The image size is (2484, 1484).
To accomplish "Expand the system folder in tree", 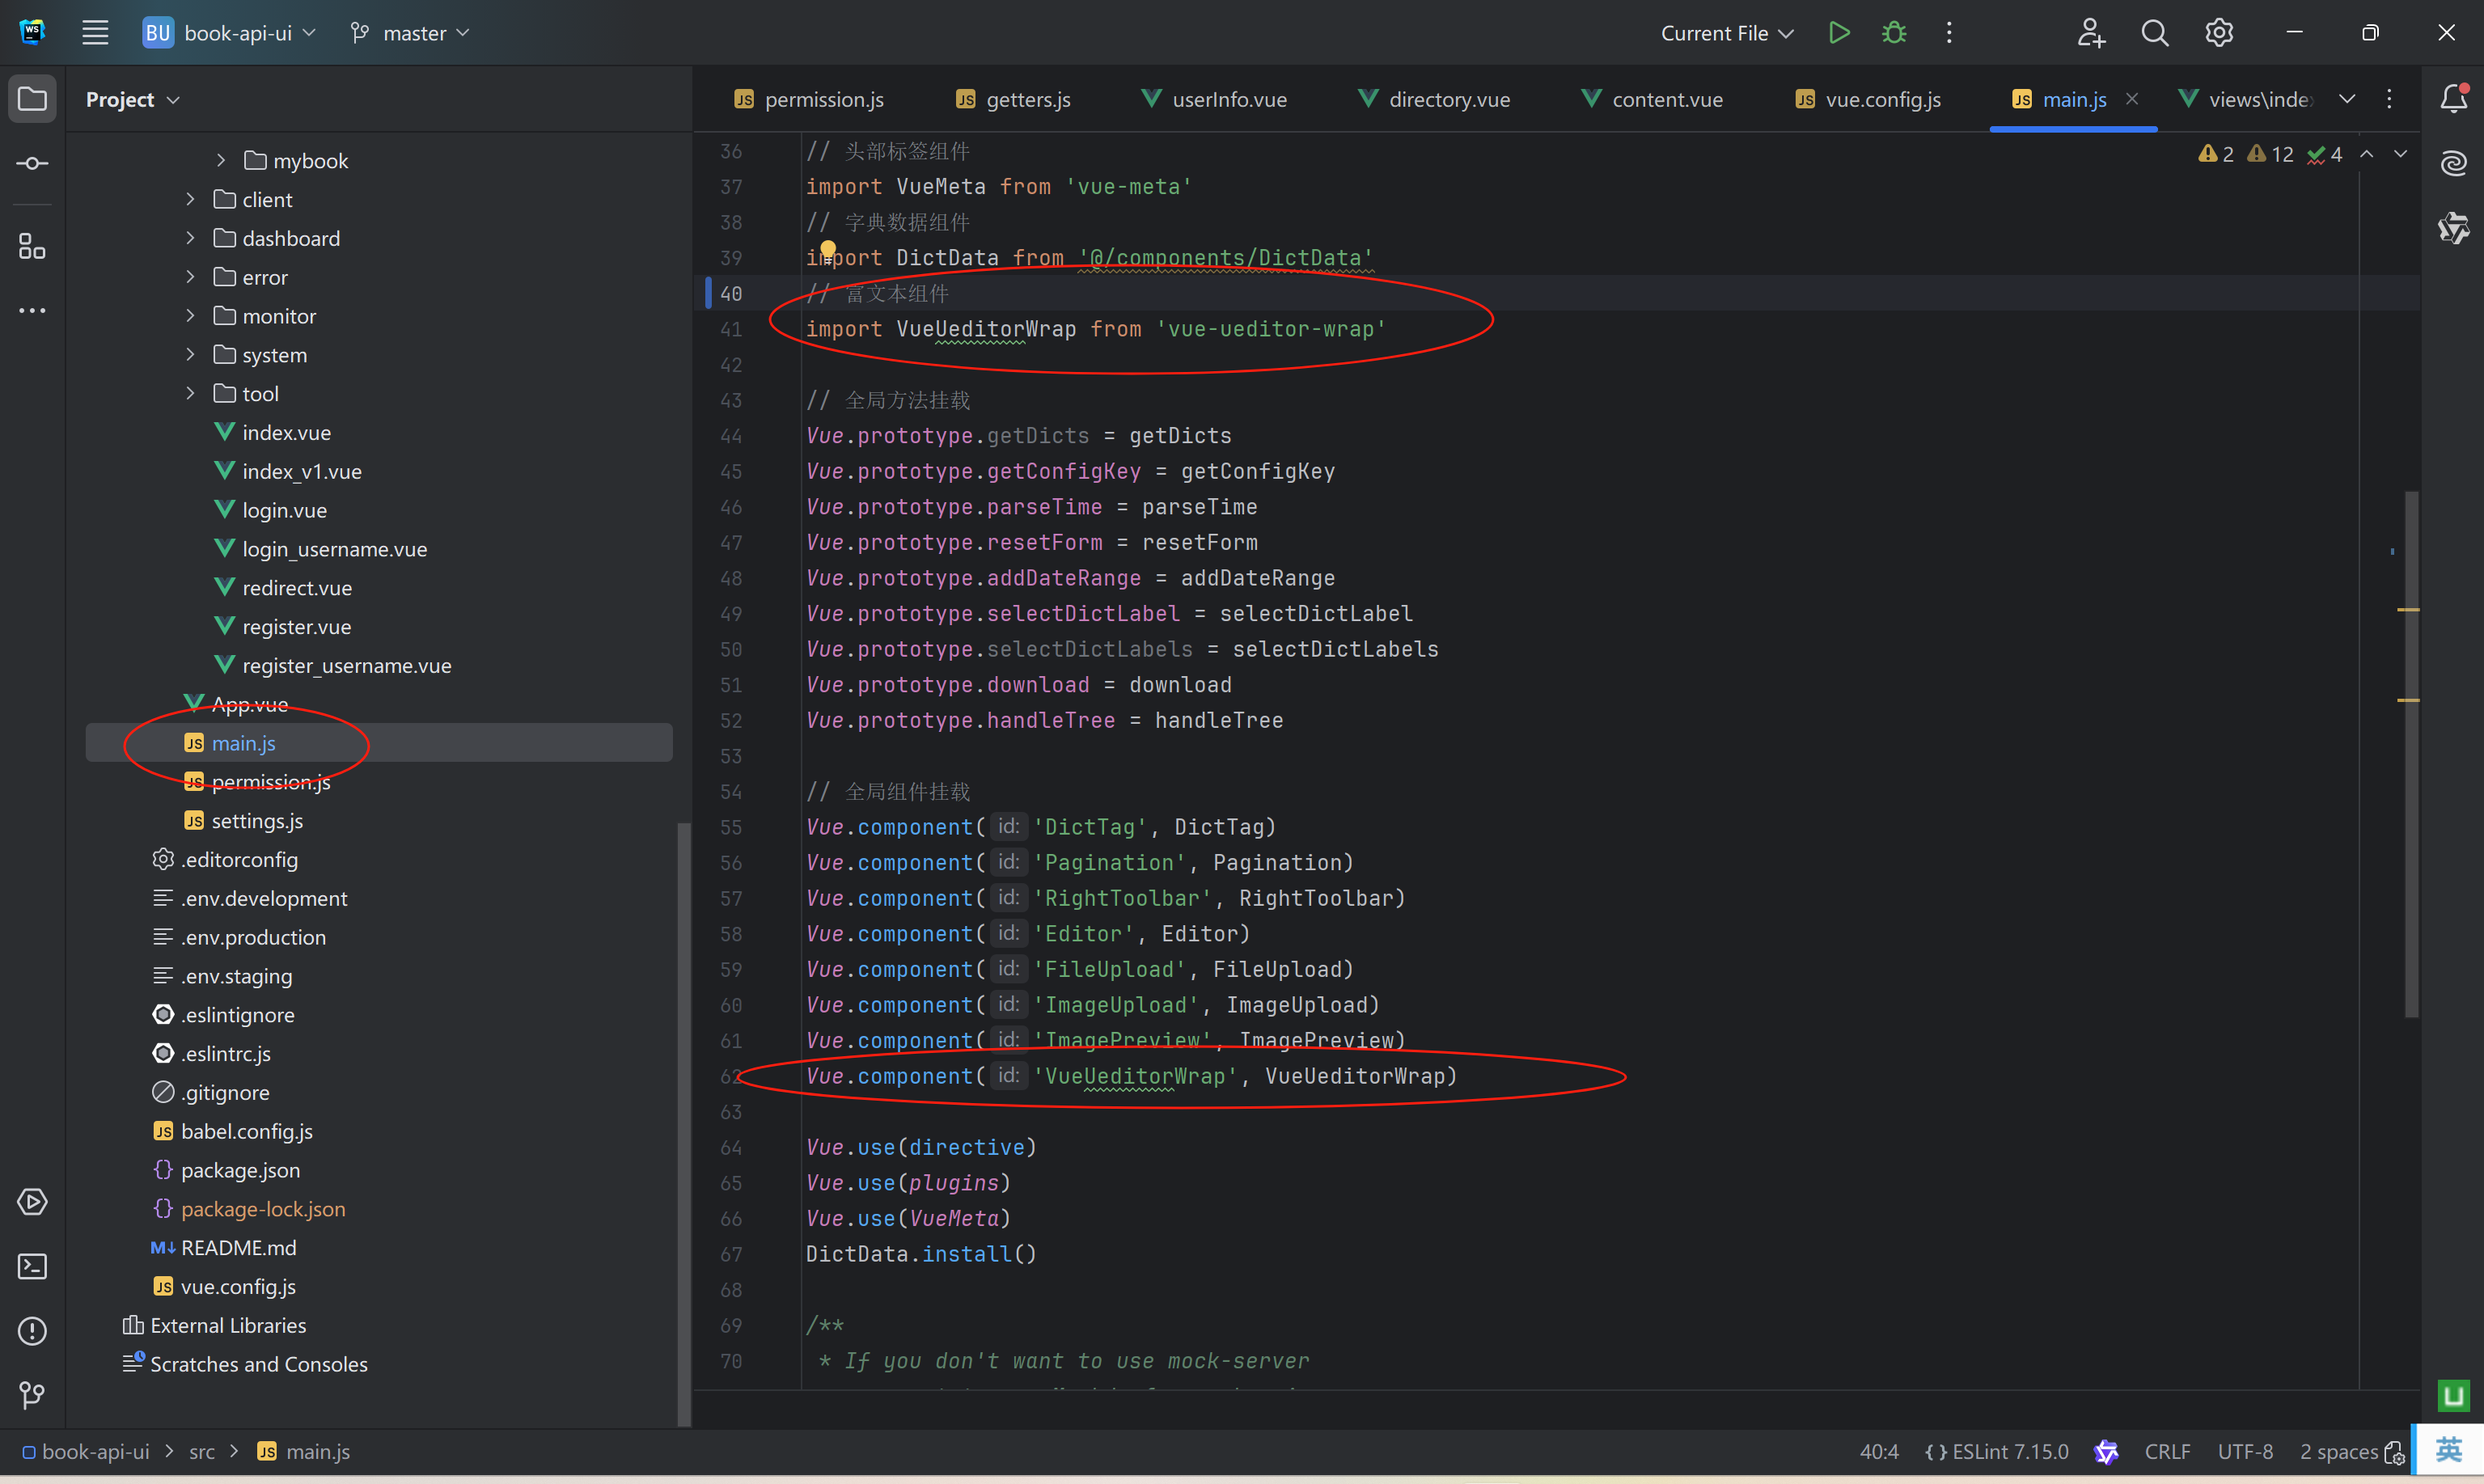I will point(190,355).
